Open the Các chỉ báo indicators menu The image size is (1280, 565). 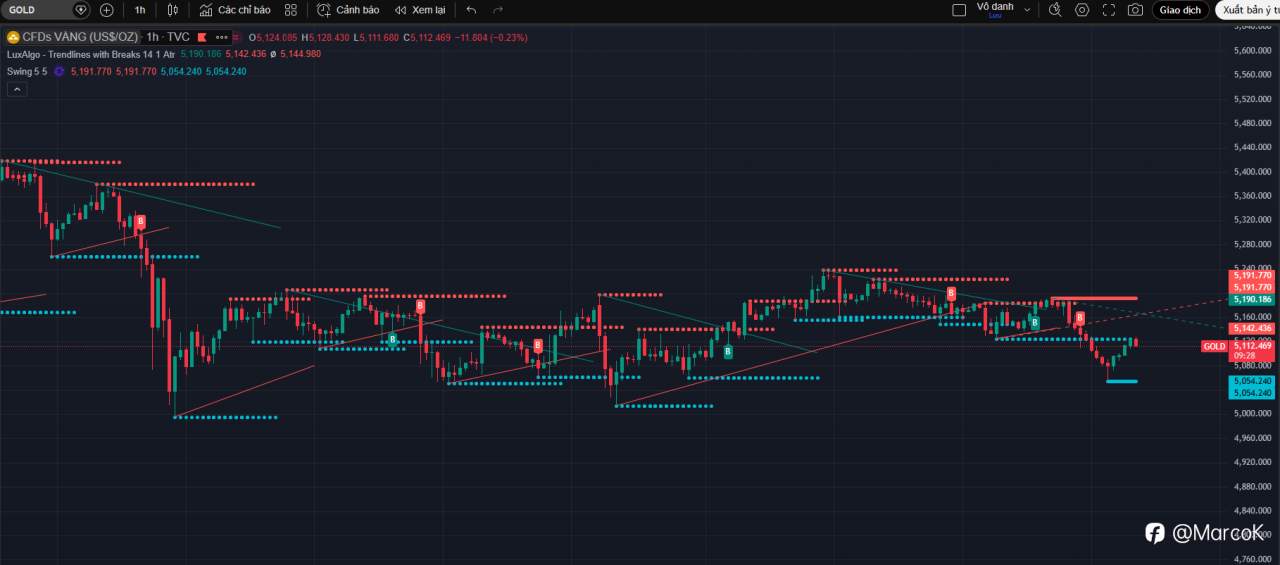click(235, 10)
